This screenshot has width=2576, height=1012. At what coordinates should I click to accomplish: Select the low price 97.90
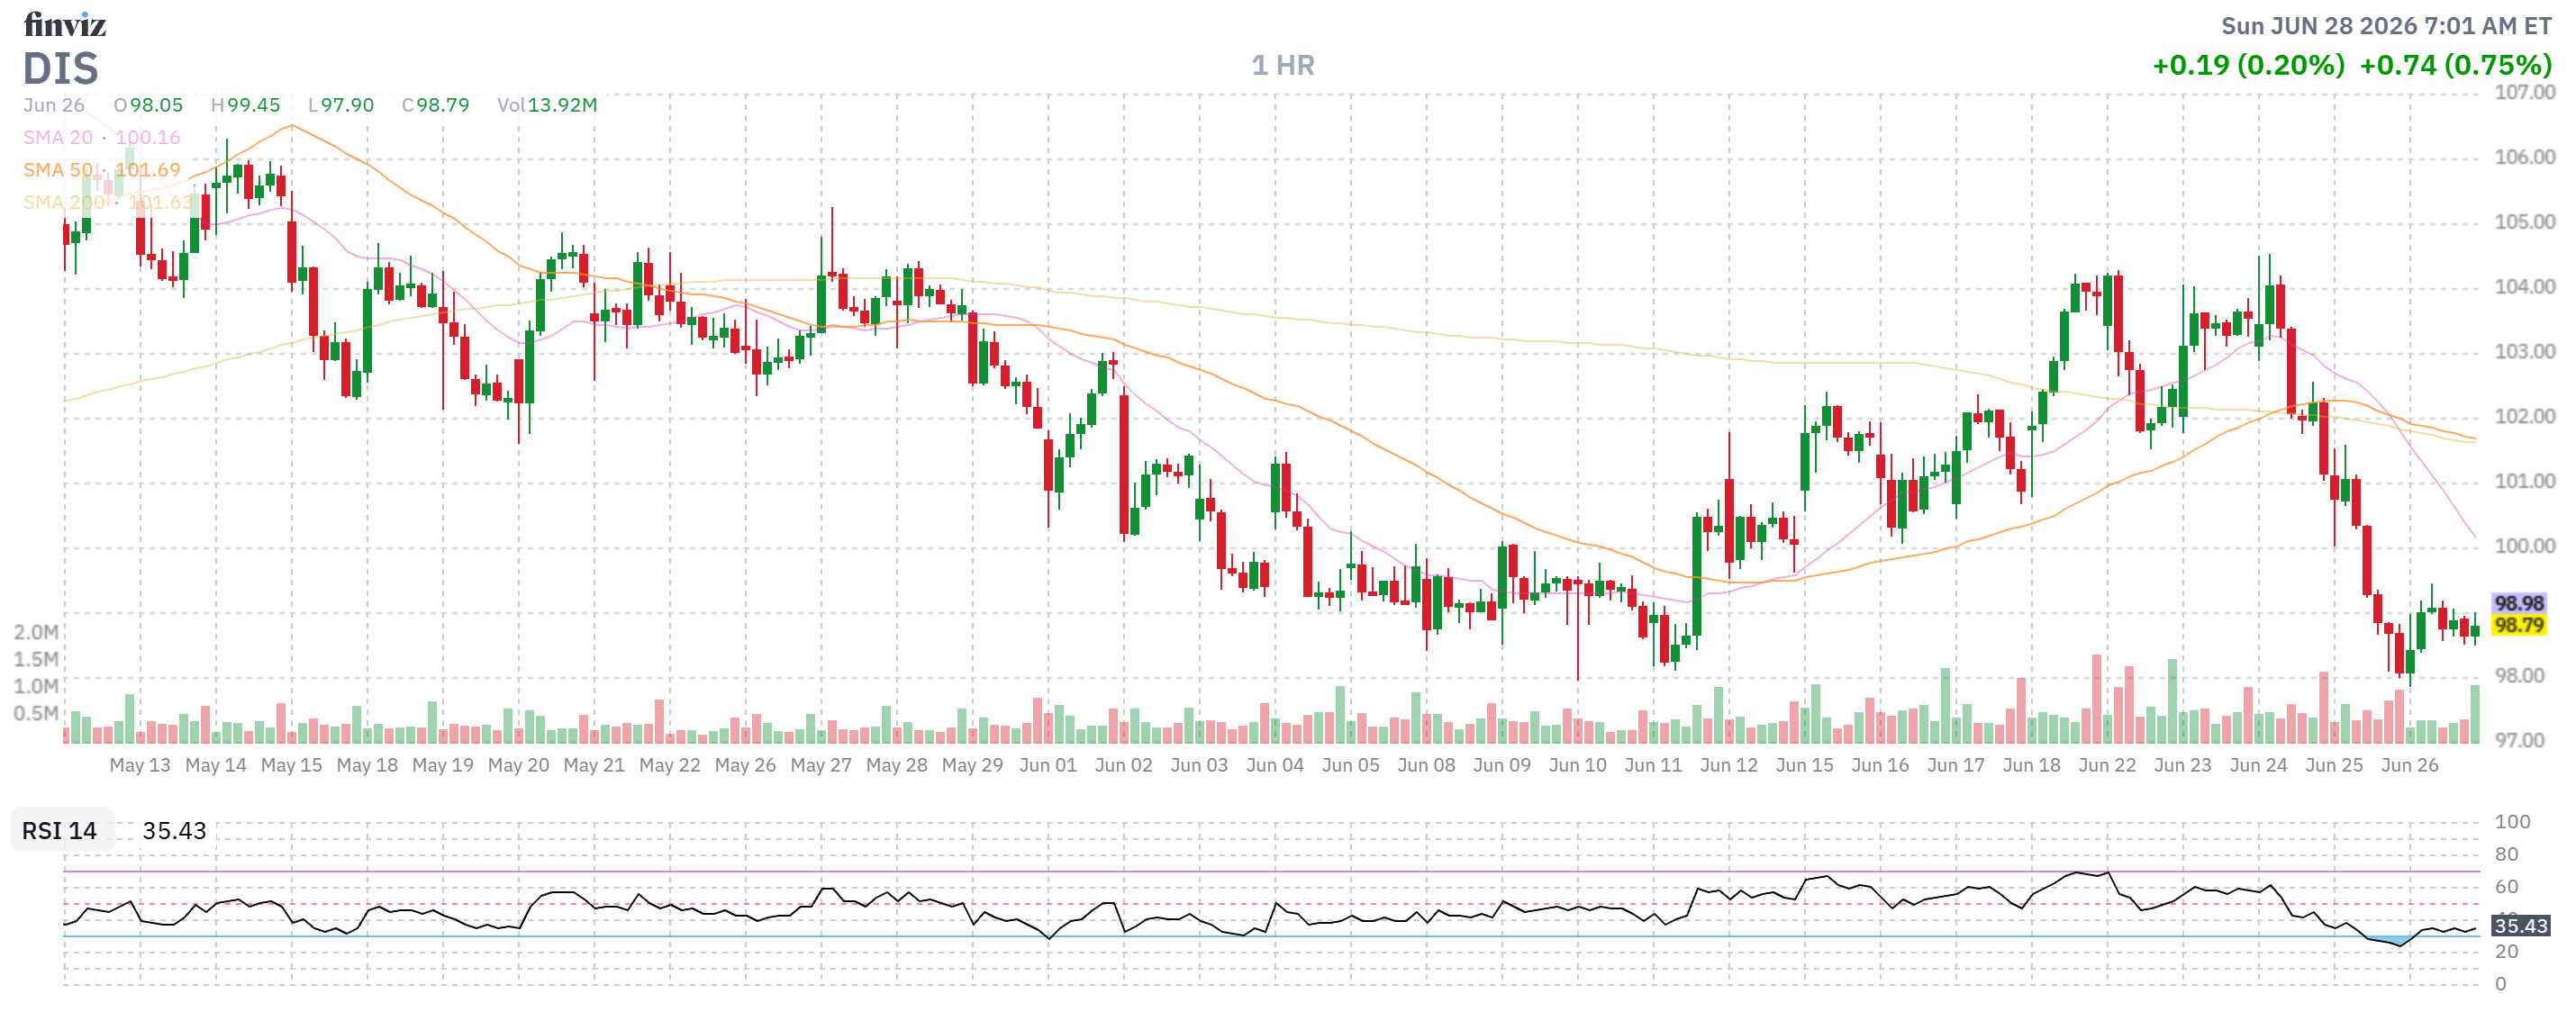coord(347,105)
